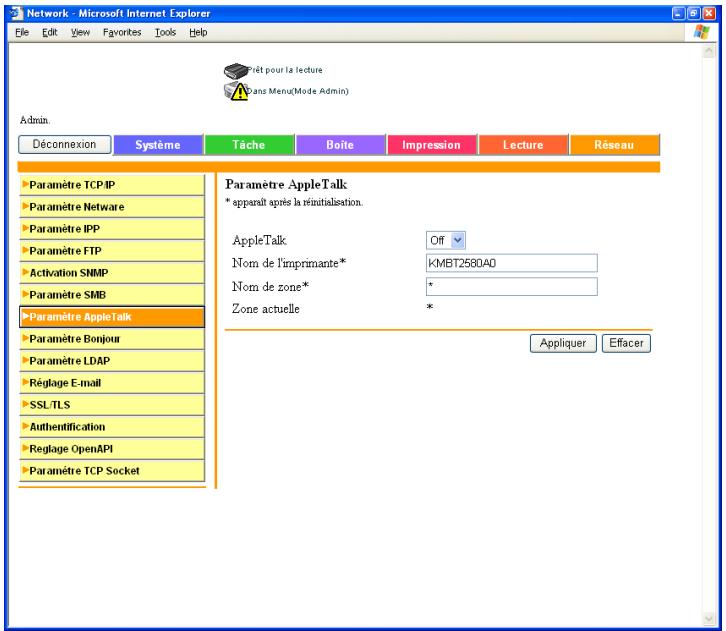
Task: Restore the Internet Explorer window size
Action: (x=694, y=13)
